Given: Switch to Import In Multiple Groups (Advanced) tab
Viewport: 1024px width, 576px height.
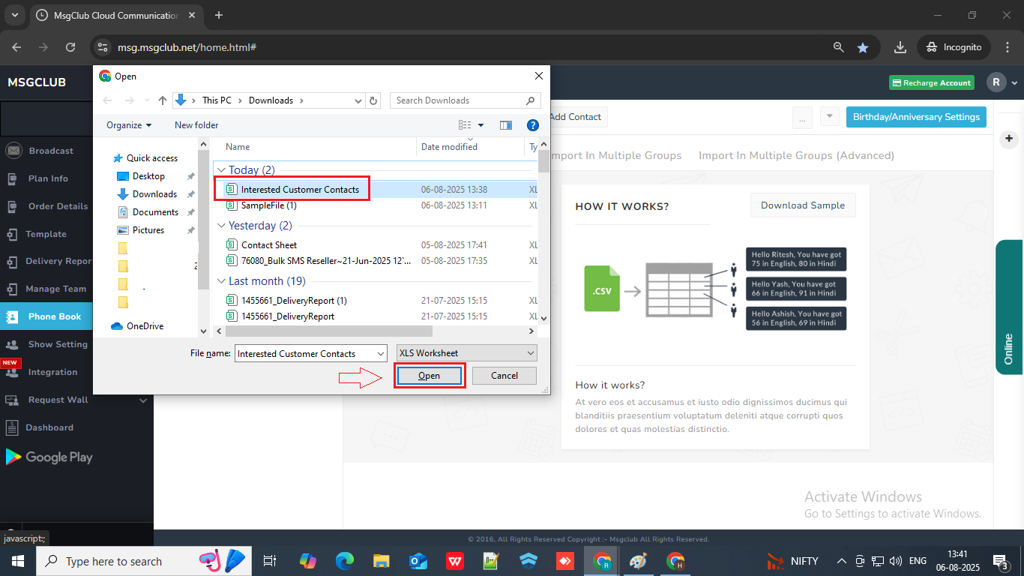Looking at the screenshot, I should pyautogui.click(x=796, y=155).
